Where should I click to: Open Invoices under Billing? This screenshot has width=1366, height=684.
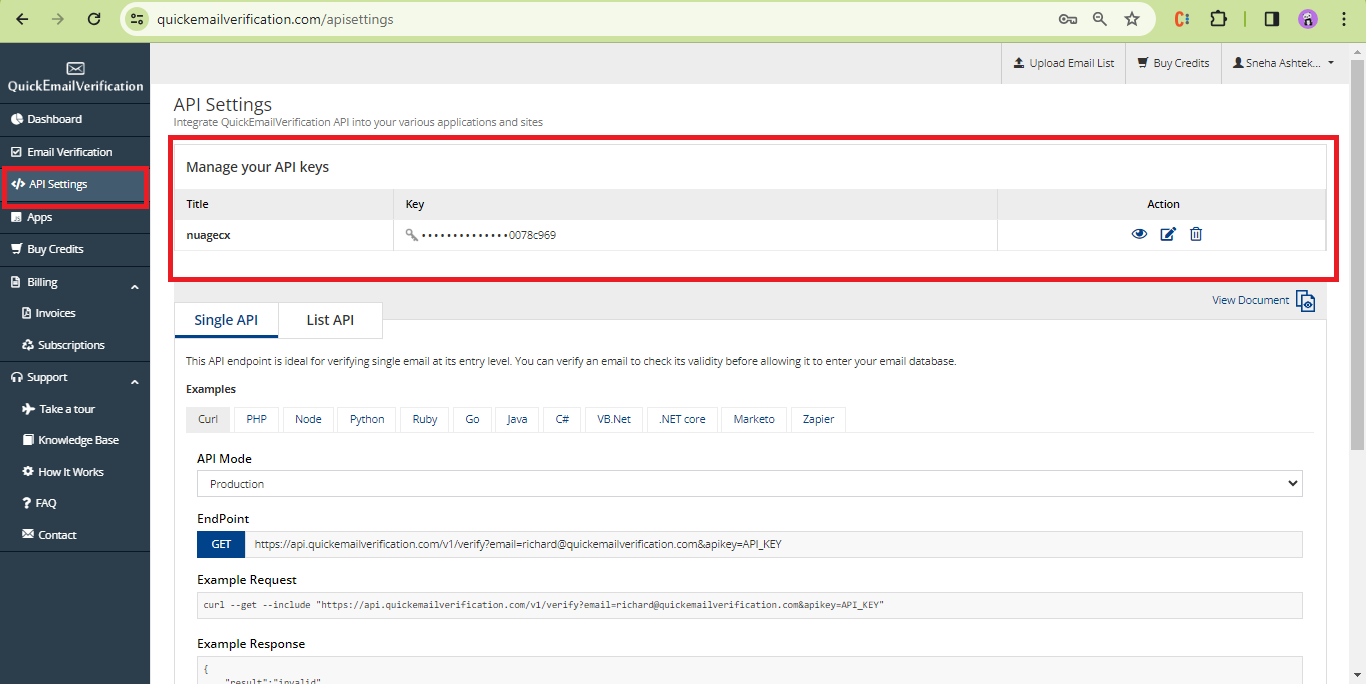click(x=75, y=313)
